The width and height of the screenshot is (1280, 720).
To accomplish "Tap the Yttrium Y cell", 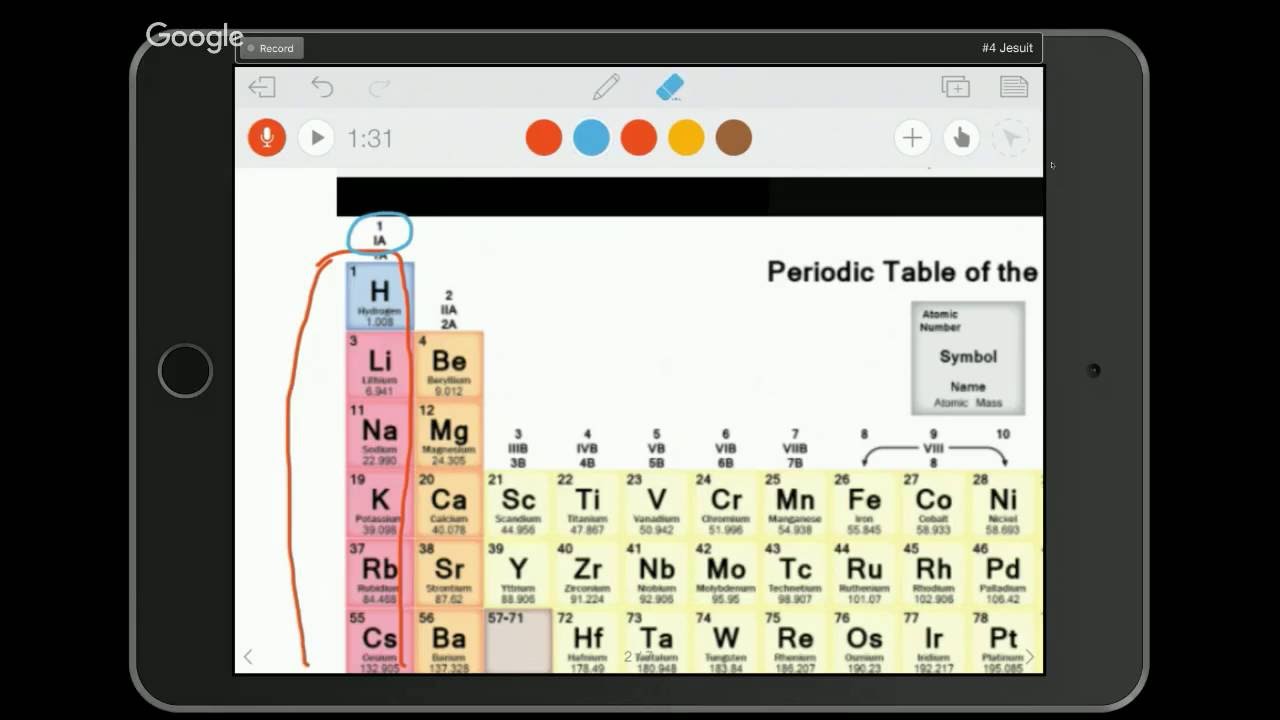I will (x=518, y=574).
